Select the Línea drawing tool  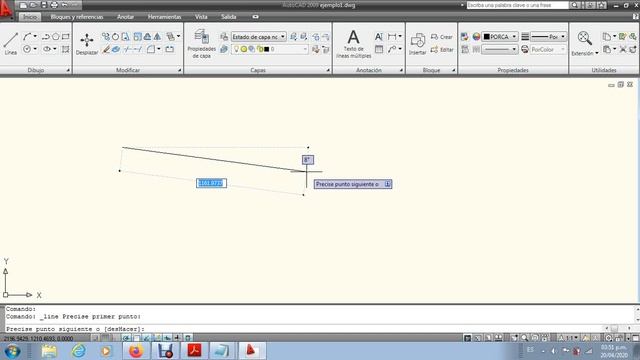pos(11,43)
